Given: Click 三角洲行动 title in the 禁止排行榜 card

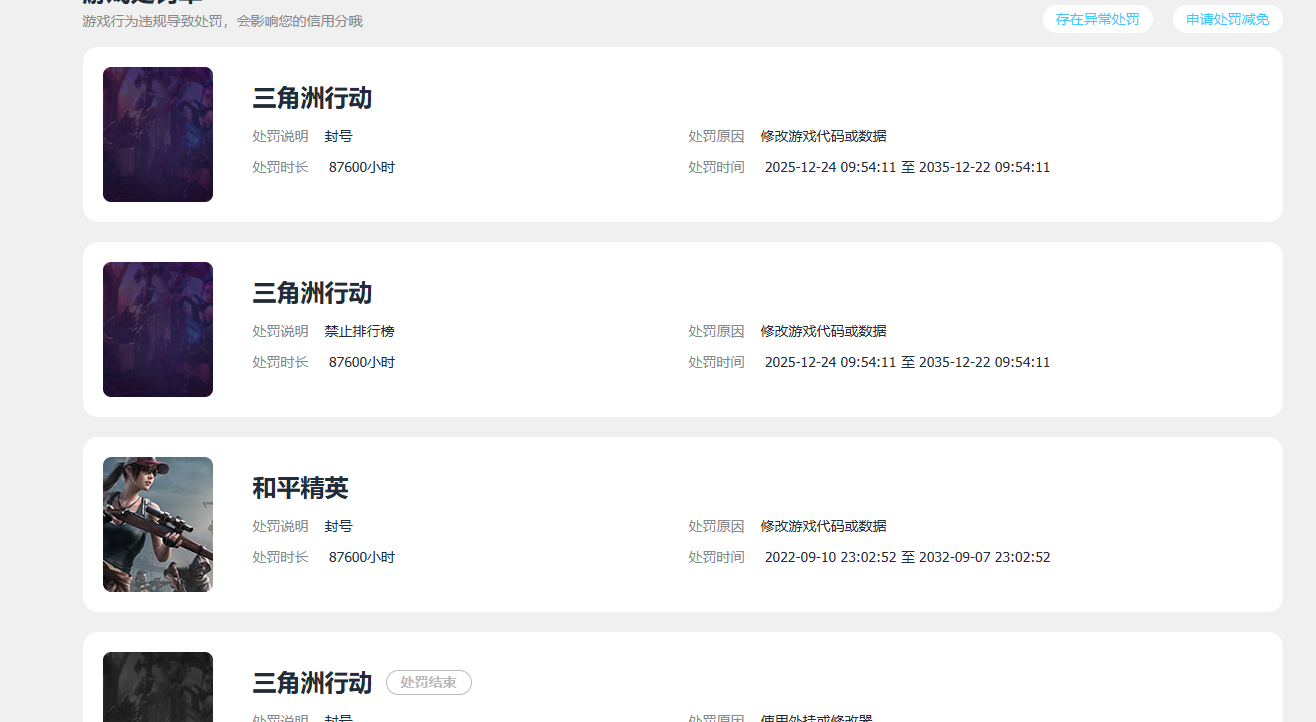Looking at the screenshot, I should point(312,293).
